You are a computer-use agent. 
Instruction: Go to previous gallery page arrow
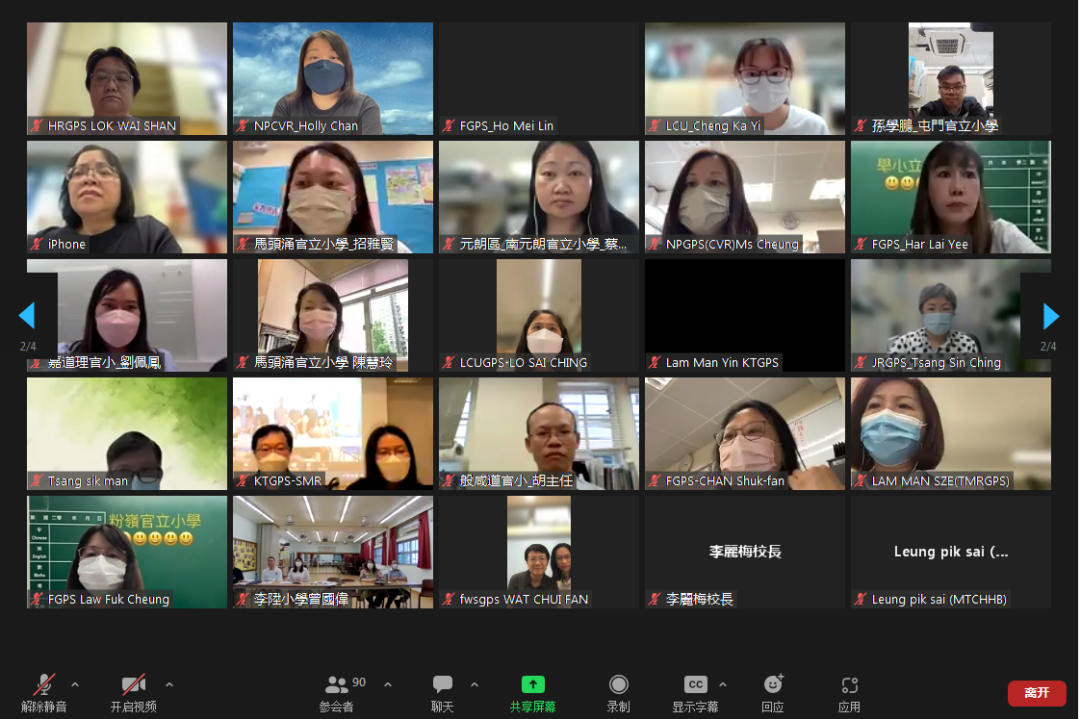click(27, 316)
